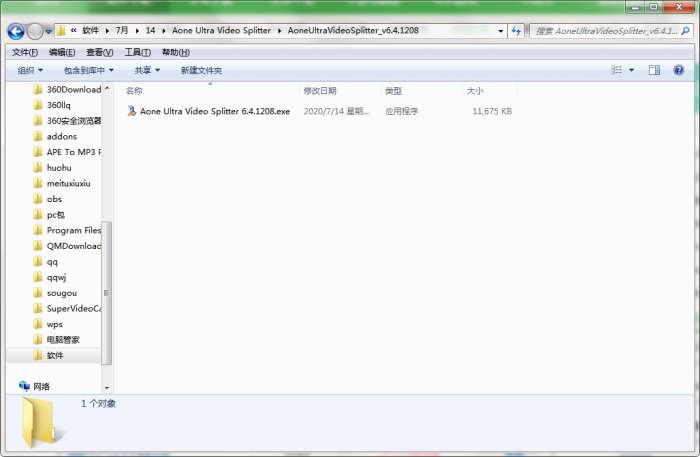Screen dimensions: 700x457
Task: Open the 帮助(H) menu
Action: [175, 52]
